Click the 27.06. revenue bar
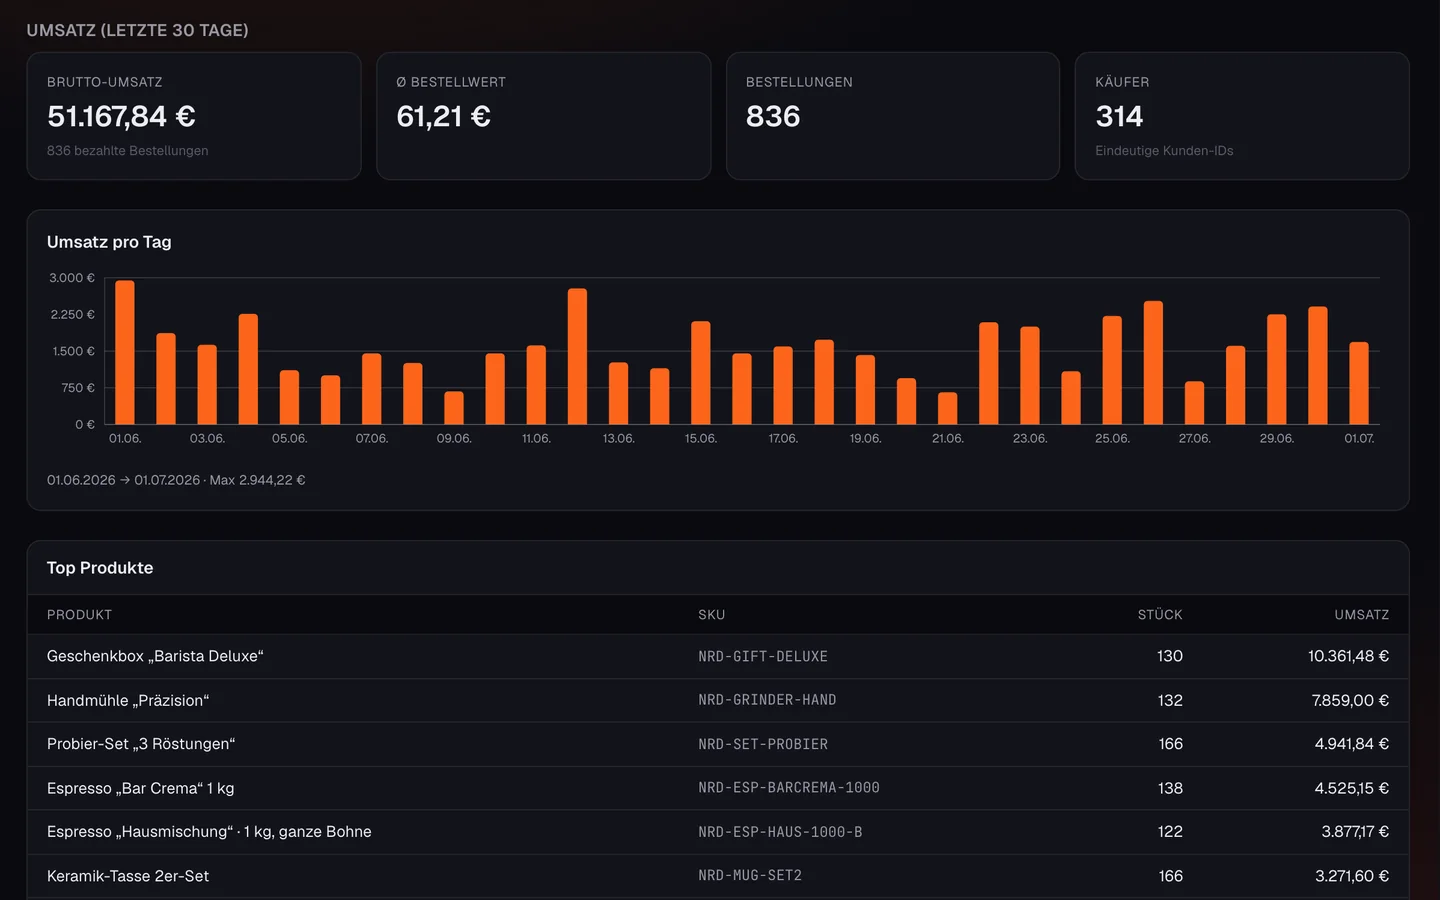 click(x=1194, y=403)
